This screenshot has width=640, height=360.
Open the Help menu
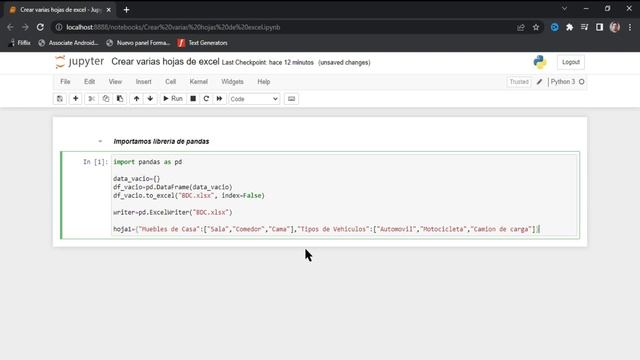[264, 82]
